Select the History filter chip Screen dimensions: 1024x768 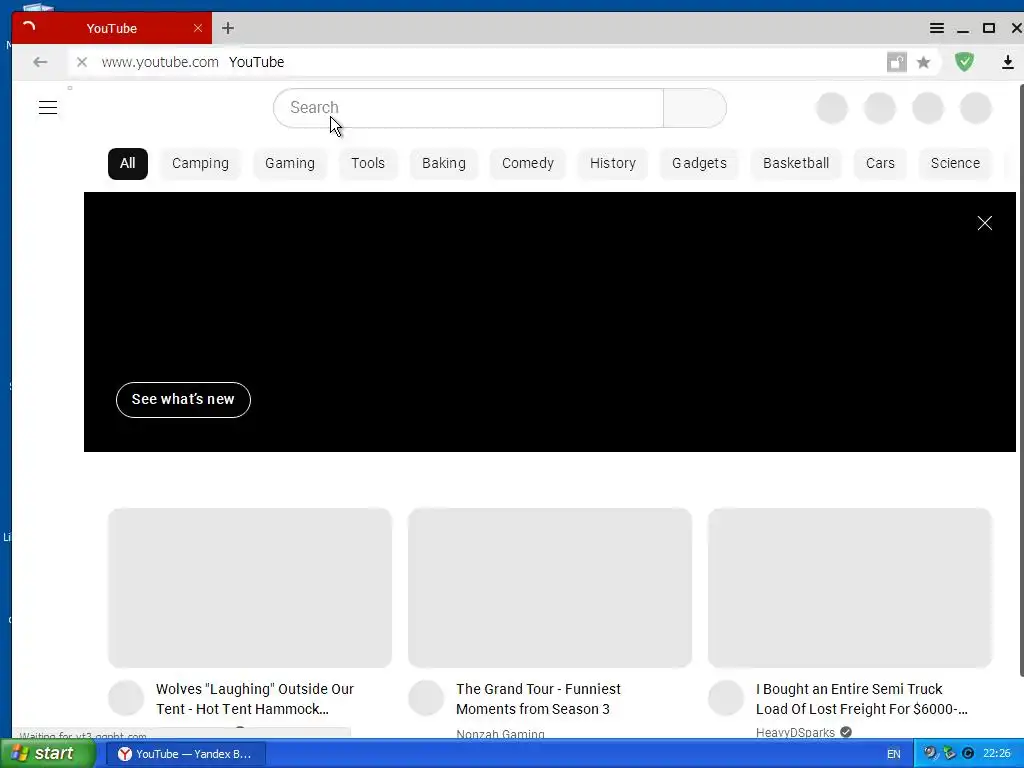613,163
